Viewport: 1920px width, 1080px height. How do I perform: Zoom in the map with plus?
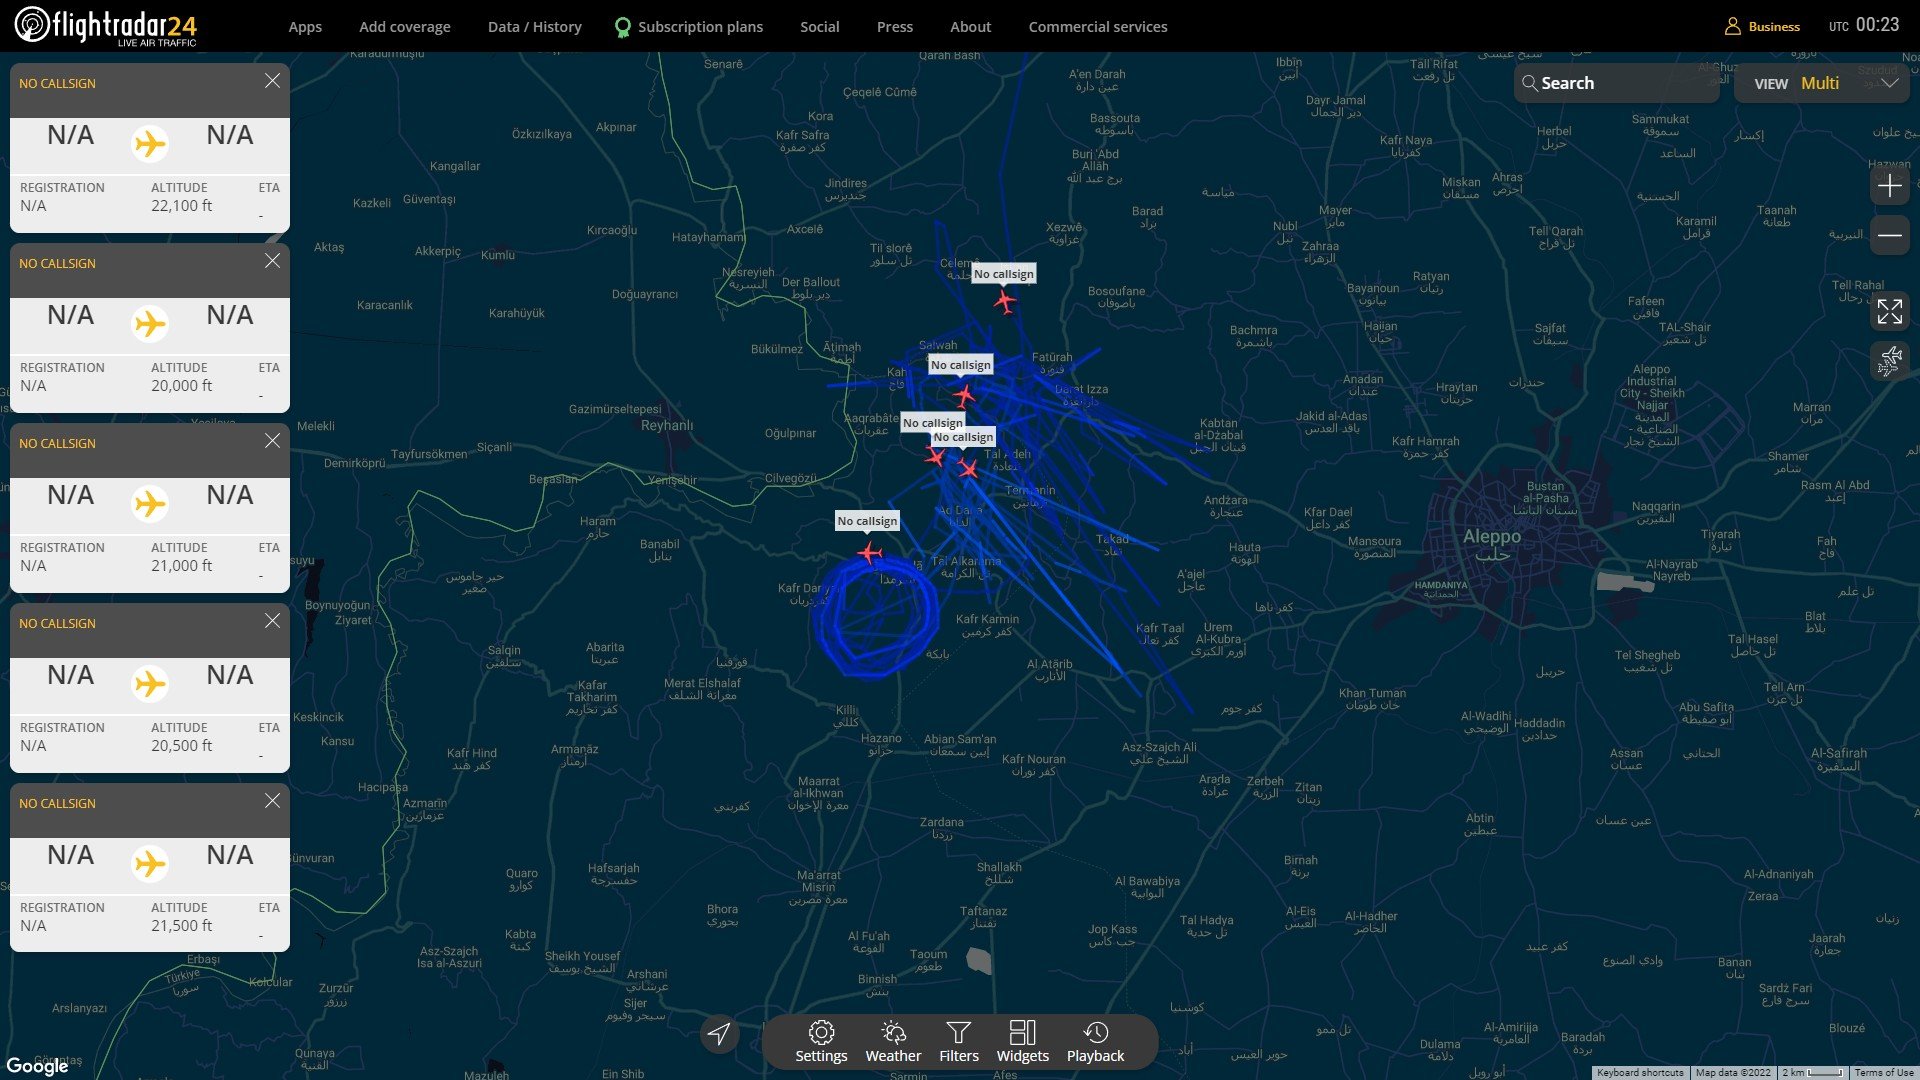click(x=1889, y=186)
